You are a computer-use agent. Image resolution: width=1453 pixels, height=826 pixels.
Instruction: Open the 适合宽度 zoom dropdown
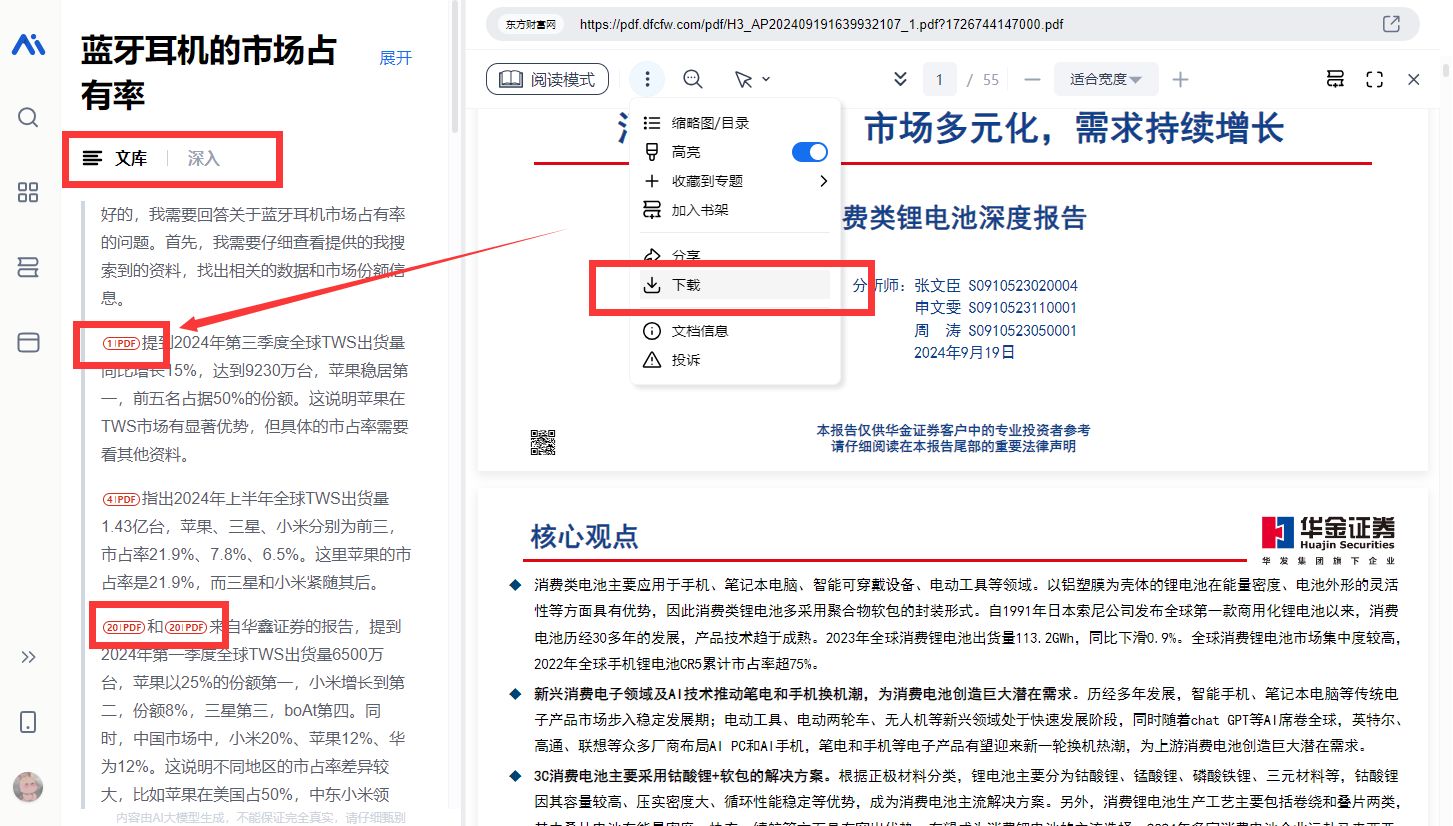[x=1106, y=79]
